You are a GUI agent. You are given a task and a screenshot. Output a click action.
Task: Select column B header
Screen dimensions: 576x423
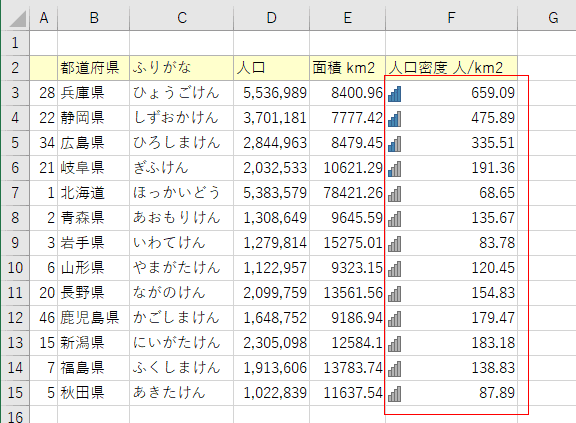click(x=94, y=18)
